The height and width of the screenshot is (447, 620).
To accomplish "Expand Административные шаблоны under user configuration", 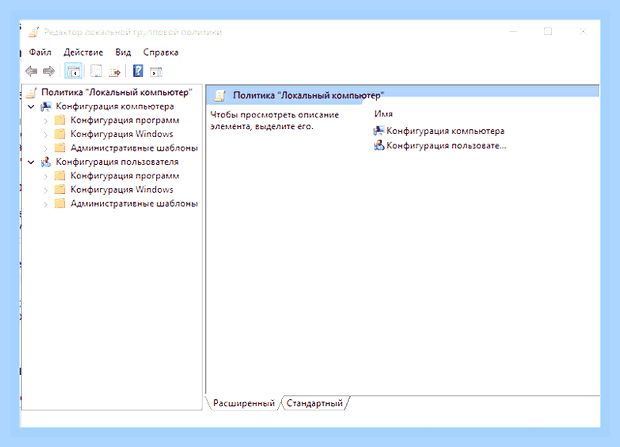I will pyautogui.click(x=45, y=205).
